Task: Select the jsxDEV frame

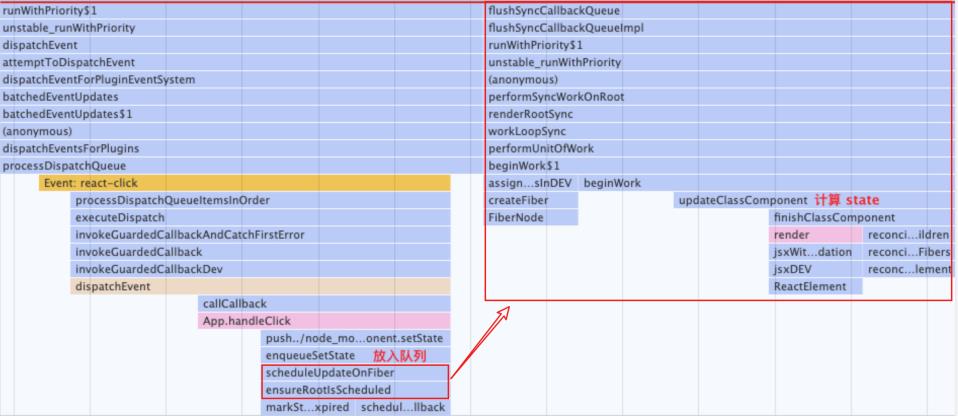Action: click(x=815, y=269)
